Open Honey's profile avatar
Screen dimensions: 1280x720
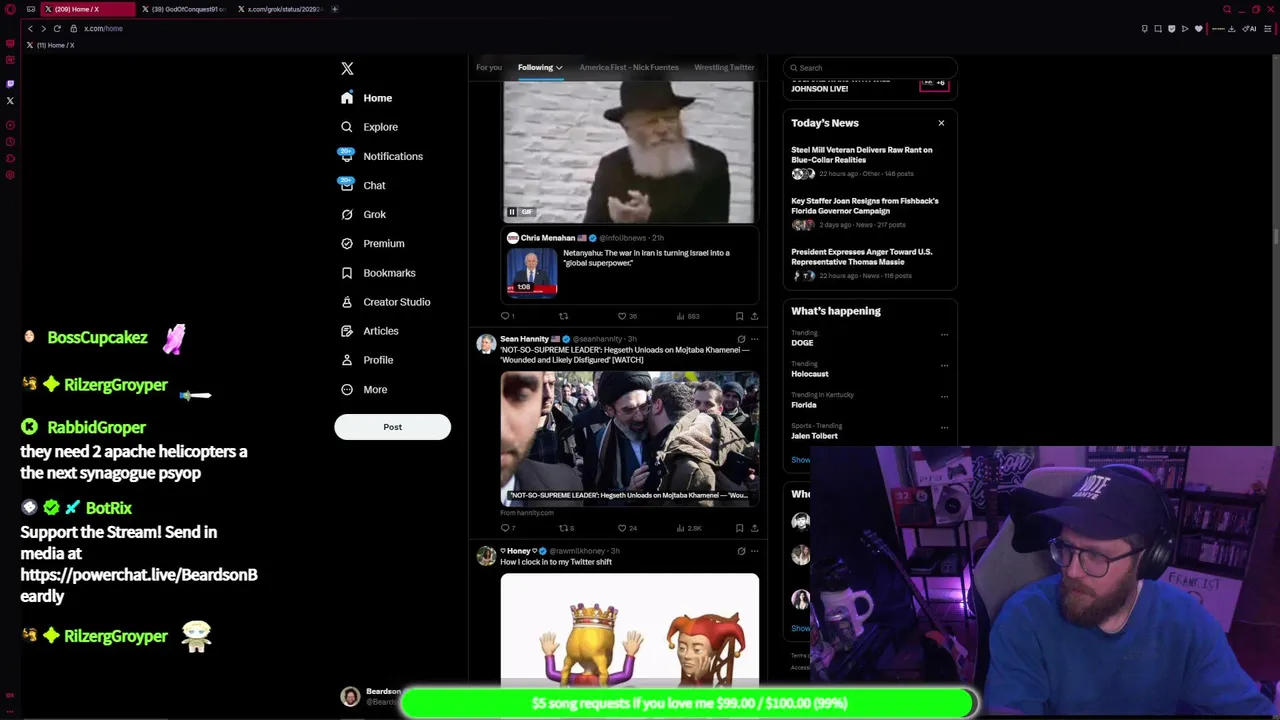point(486,557)
